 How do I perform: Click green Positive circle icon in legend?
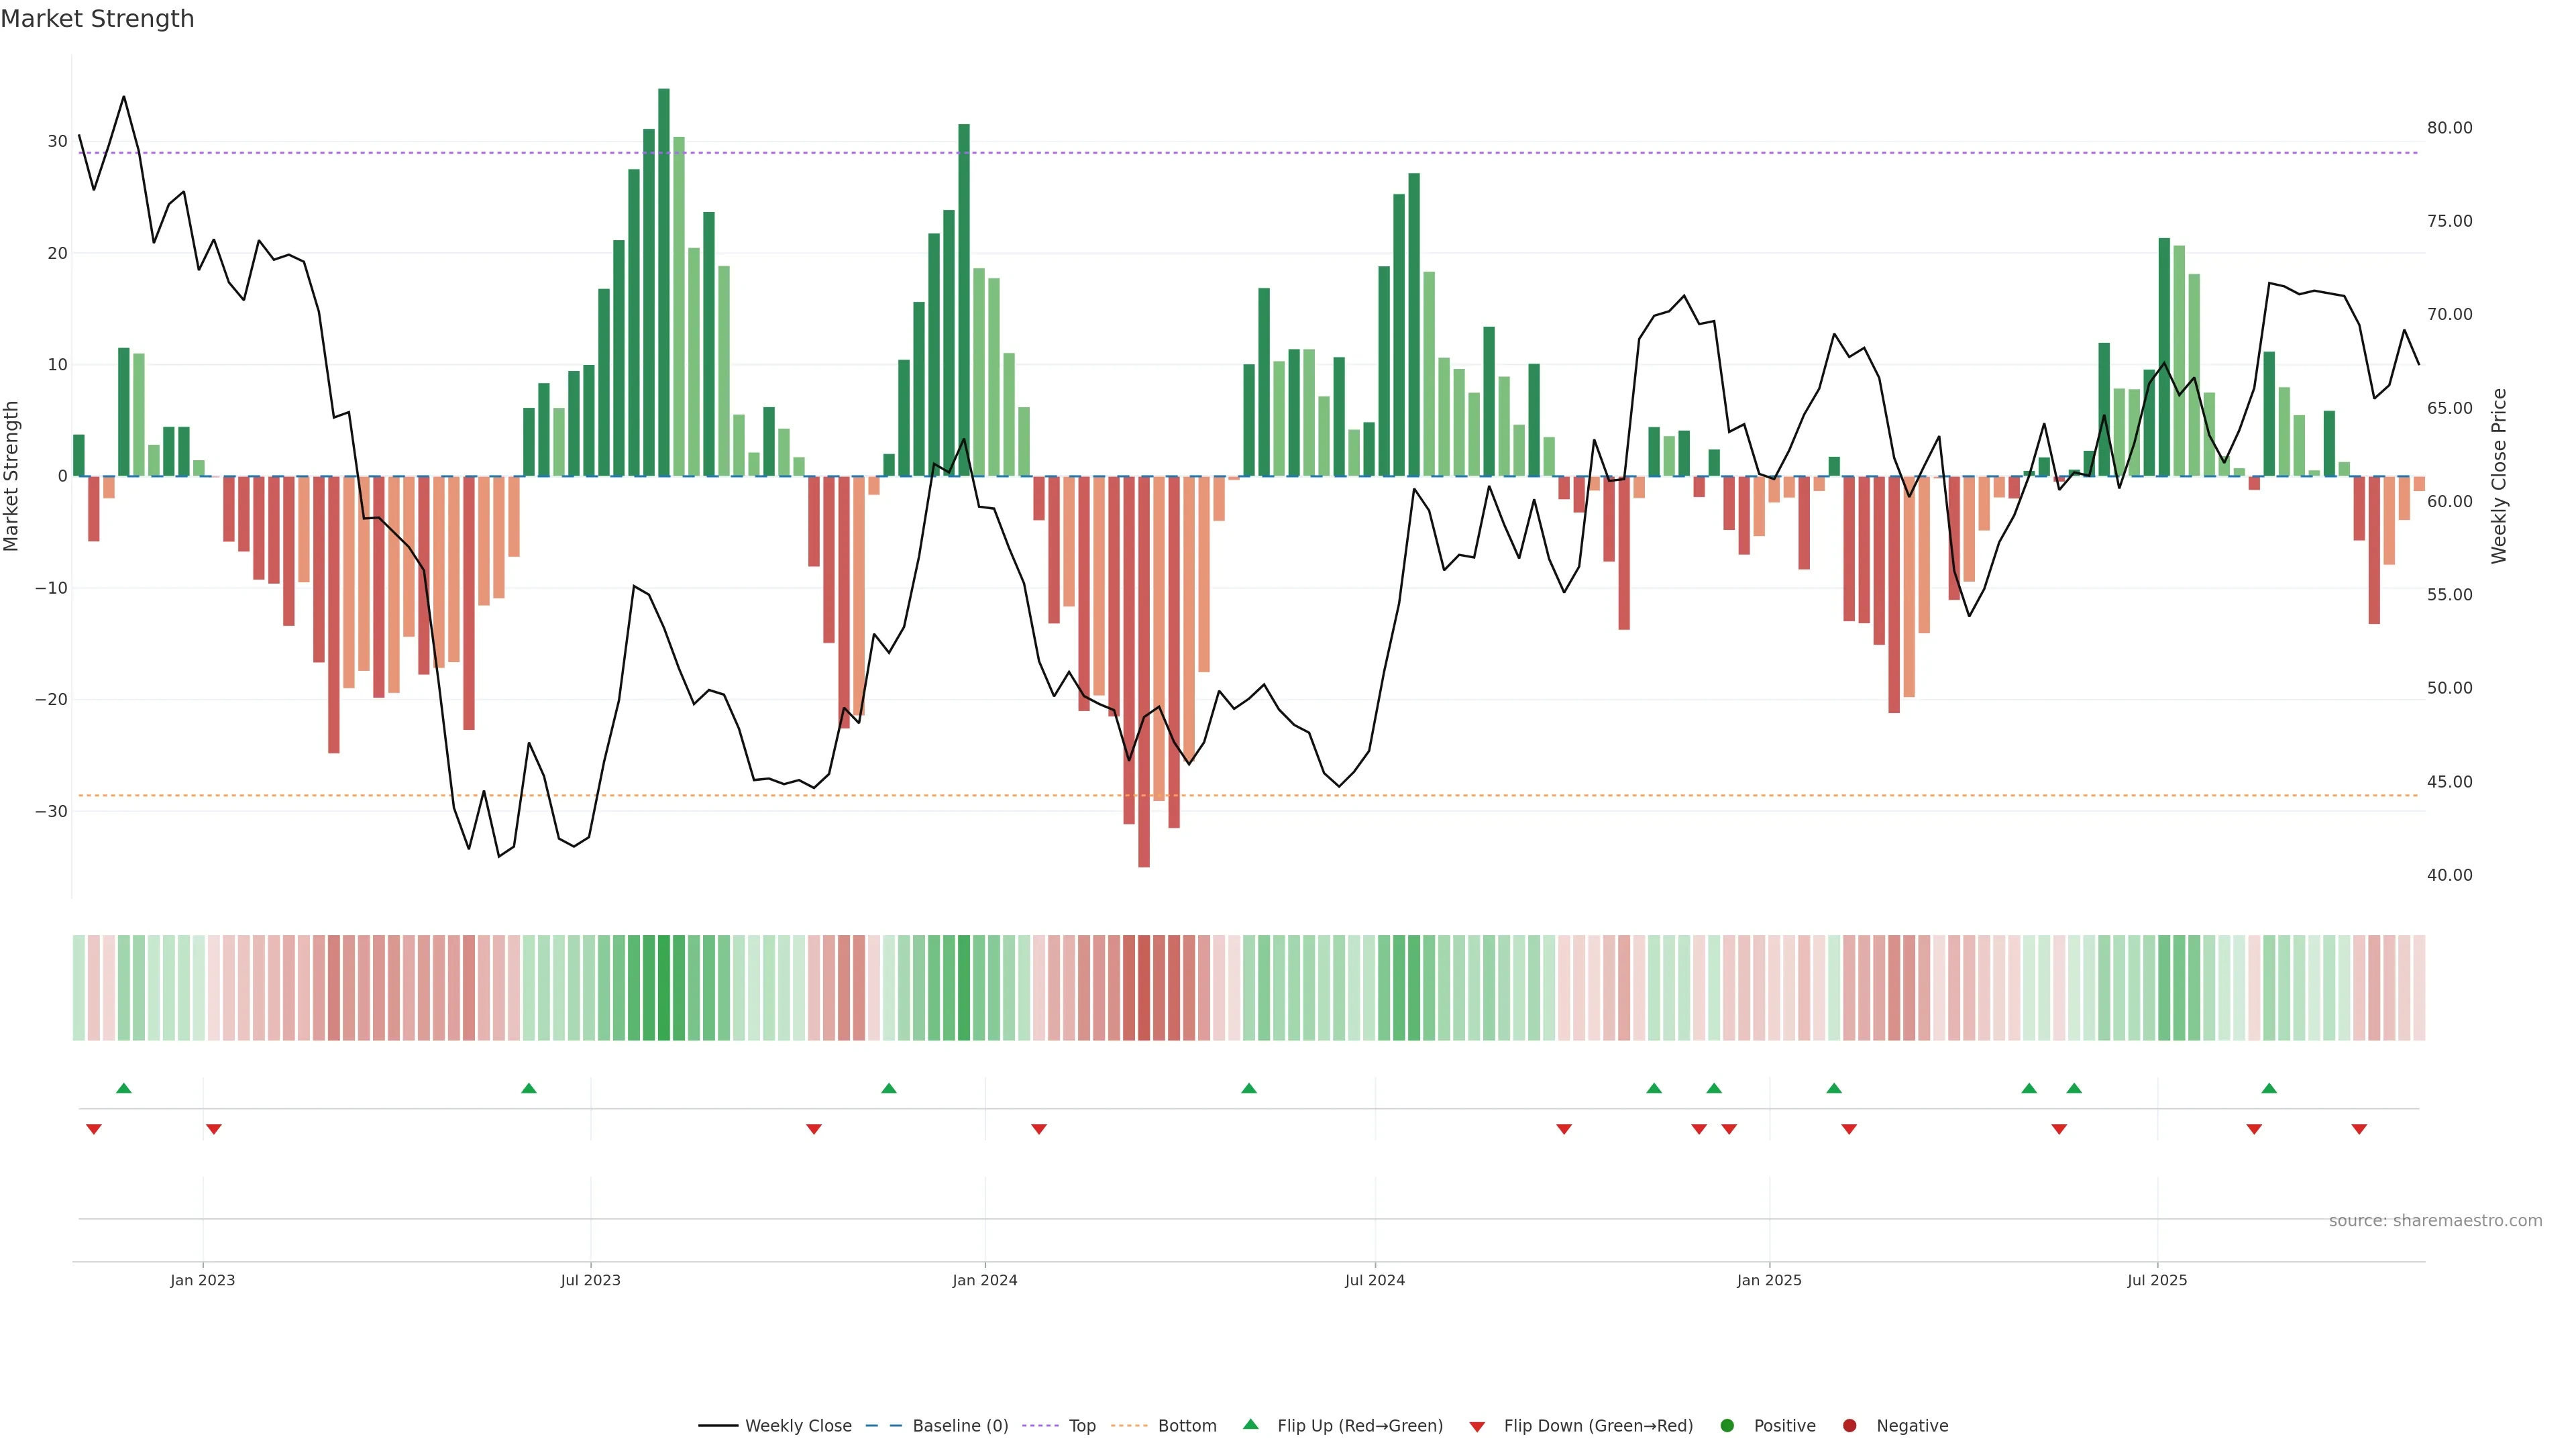click(x=1726, y=1426)
